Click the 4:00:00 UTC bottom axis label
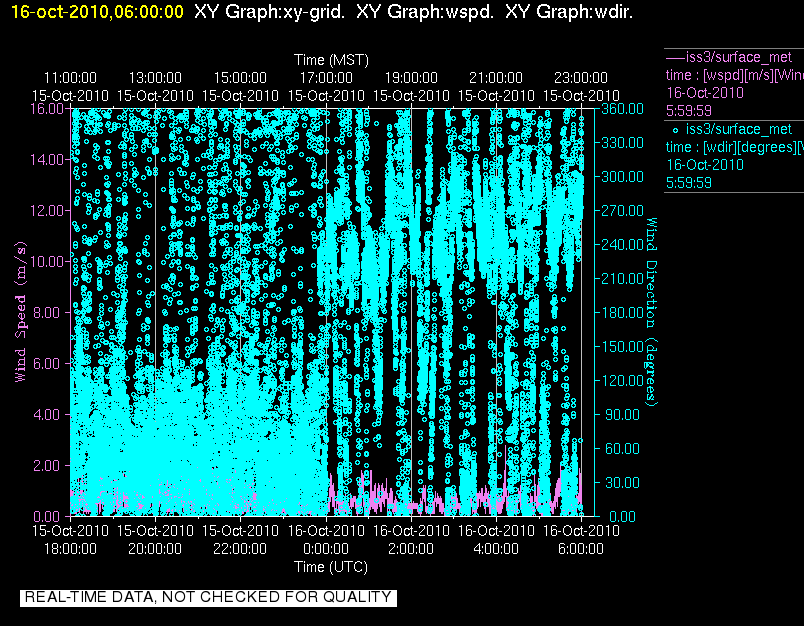 (496, 549)
